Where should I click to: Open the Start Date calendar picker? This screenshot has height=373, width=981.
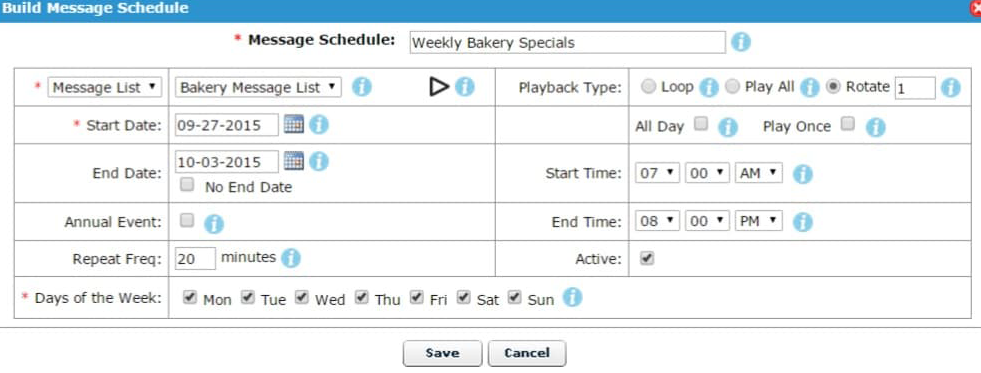point(293,124)
